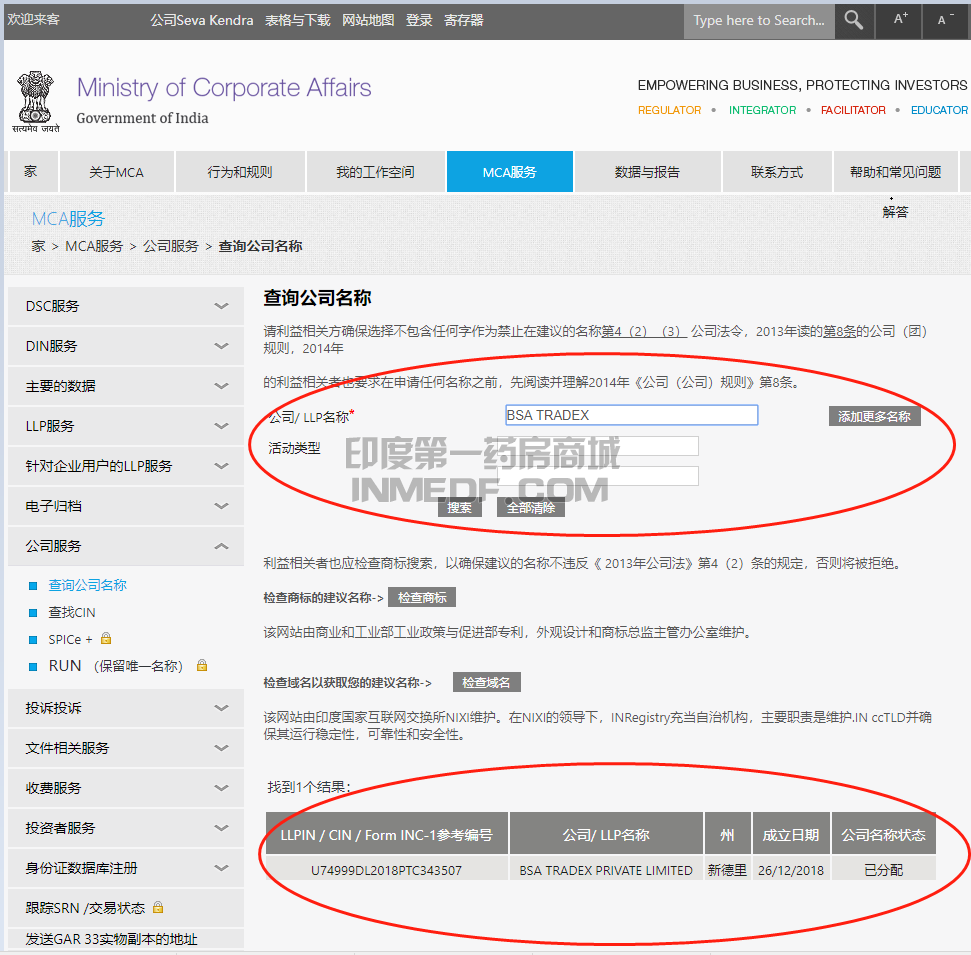Click inside the 公司/LLP名称 input field
Image resolution: width=971 pixels, height=955 pixels.
click(631, 414)
